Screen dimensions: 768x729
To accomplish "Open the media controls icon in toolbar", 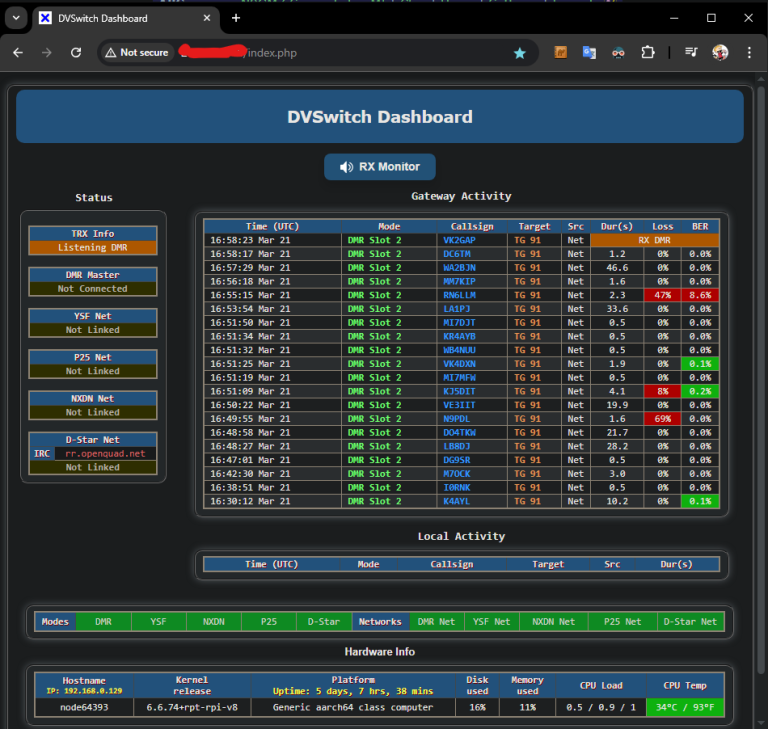I will (691, 52).
